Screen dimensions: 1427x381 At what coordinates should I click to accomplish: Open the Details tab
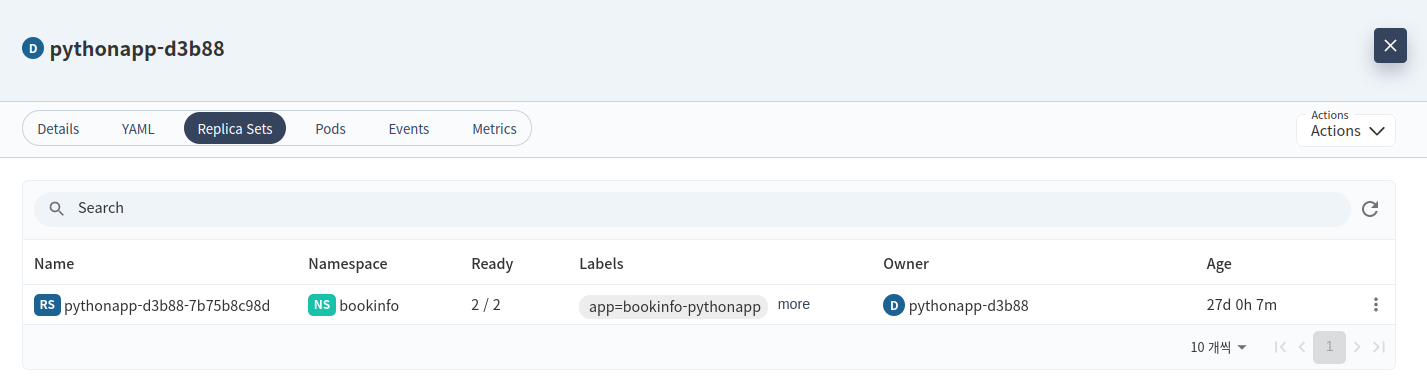(x=58, y=129)
